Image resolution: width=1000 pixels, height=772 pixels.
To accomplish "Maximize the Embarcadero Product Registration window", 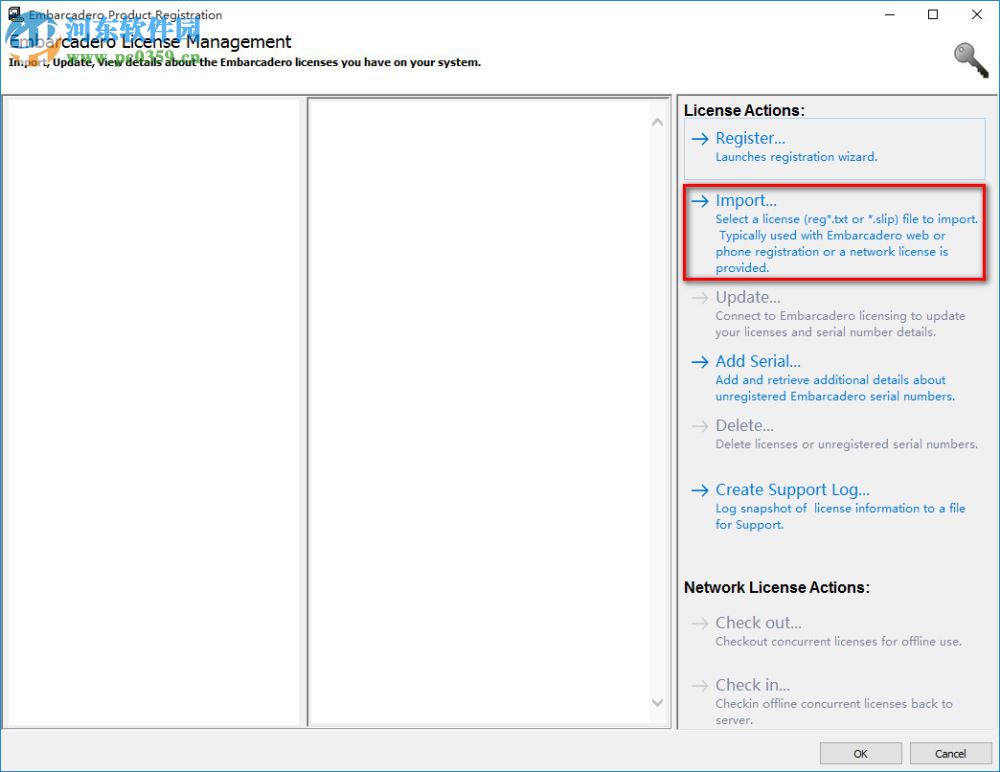I will [933, 14].
